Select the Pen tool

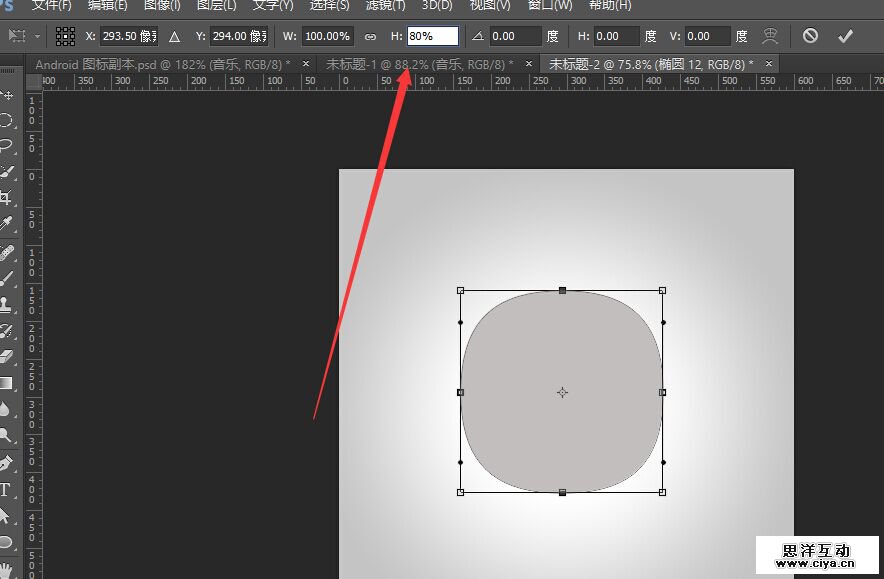[x=6, y=463]
